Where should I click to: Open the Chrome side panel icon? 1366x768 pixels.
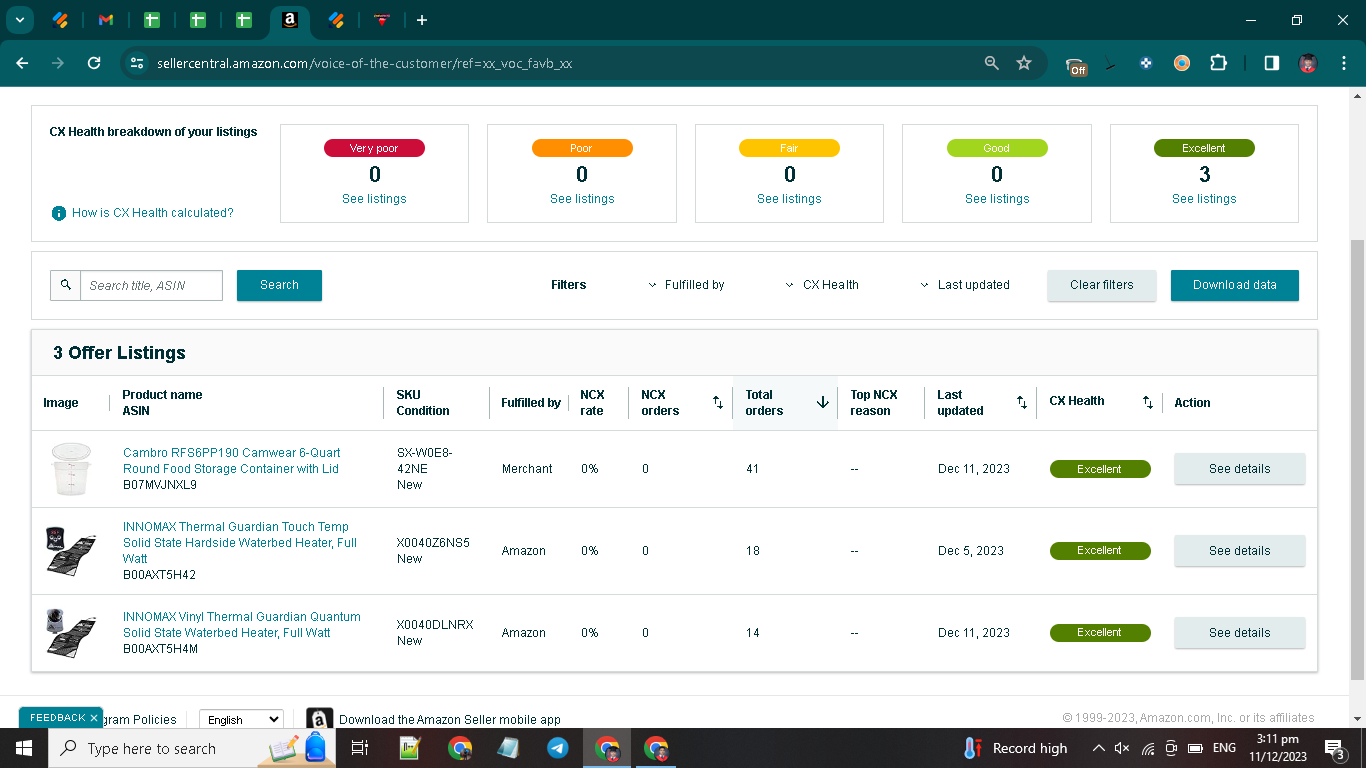[1271, 63]
